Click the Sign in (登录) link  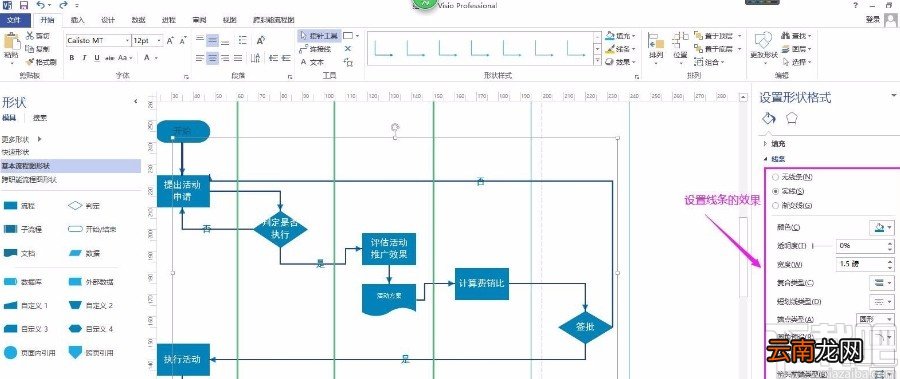pos(872,20)
